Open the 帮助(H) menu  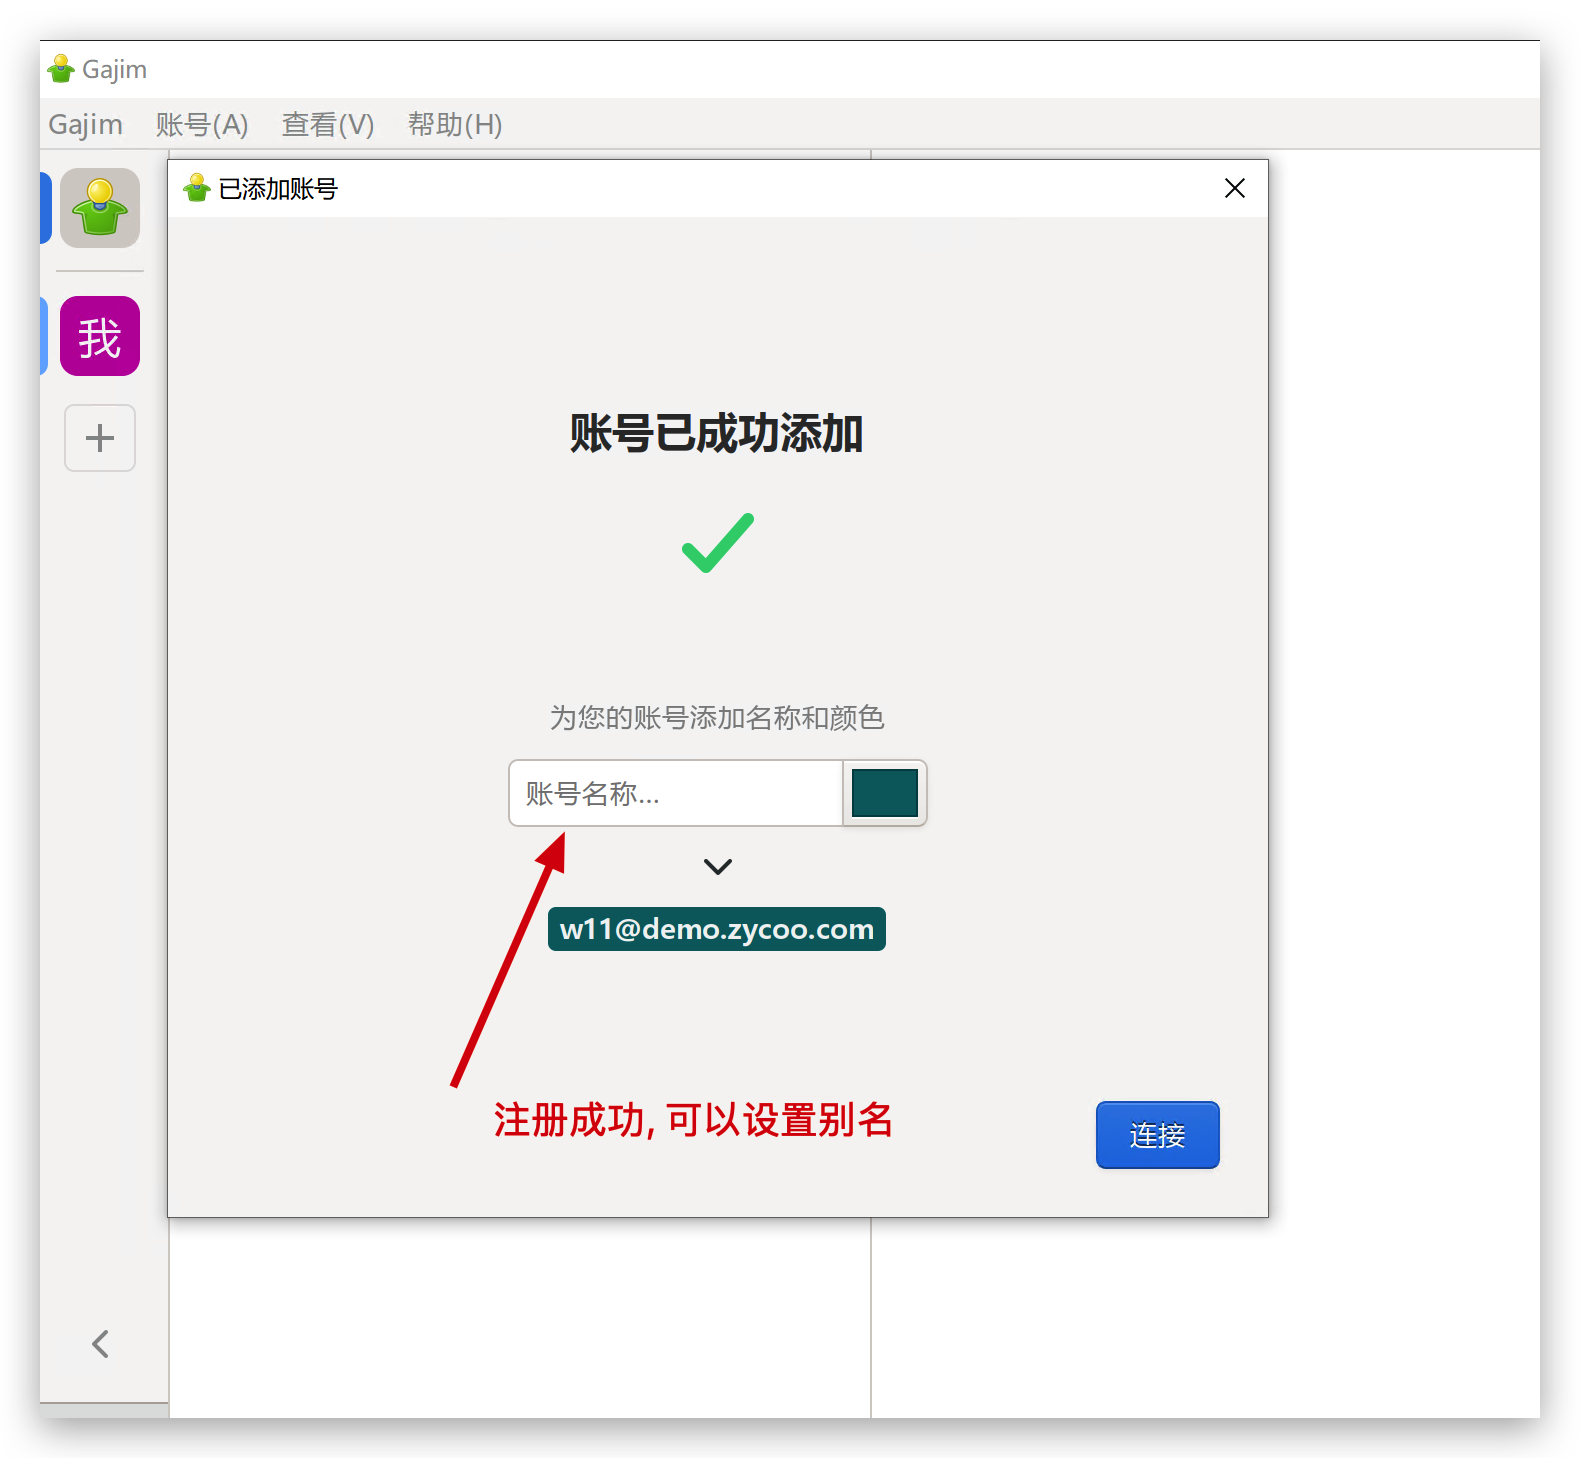pyautogui.click(x=455, y=125)
